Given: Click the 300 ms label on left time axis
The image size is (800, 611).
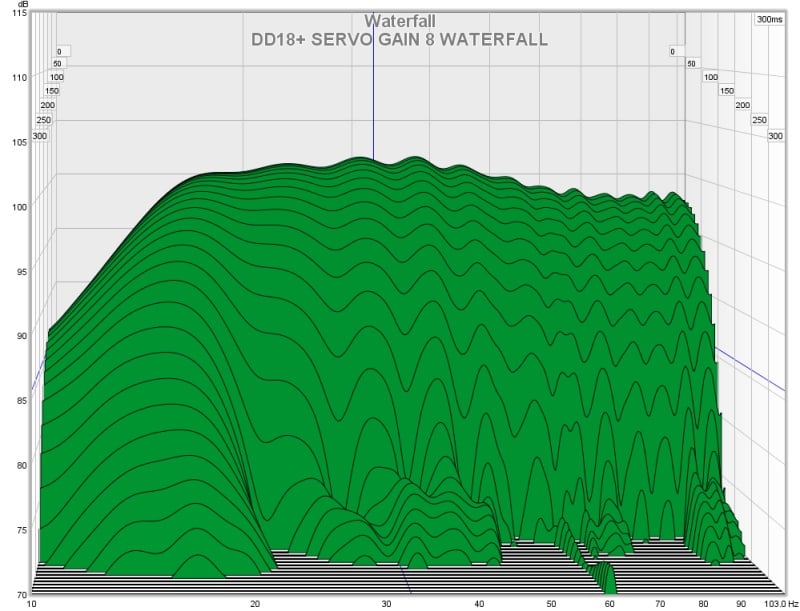Looking at the screenshot, I should pyautogui.click(x=40, y=135).
